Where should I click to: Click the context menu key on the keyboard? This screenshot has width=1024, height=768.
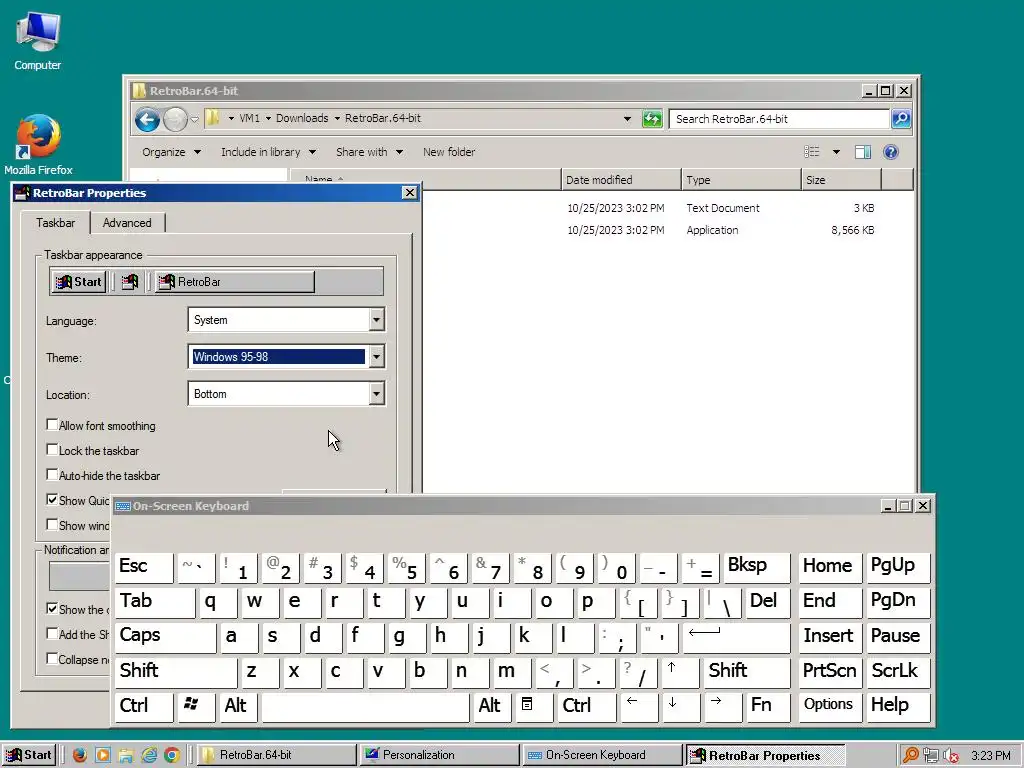point(535,707)
